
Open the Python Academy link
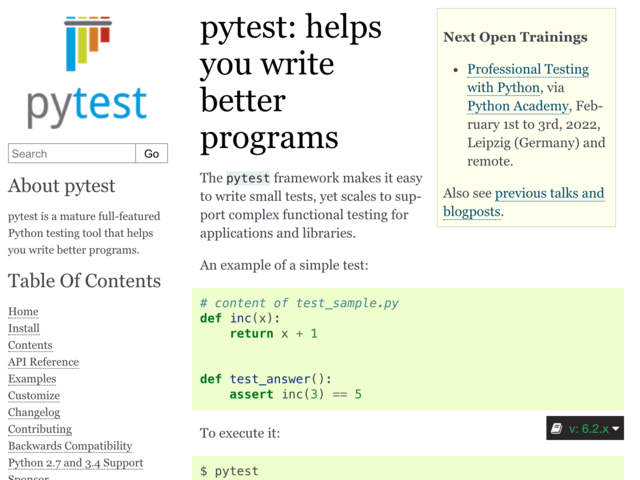point(518,106)
